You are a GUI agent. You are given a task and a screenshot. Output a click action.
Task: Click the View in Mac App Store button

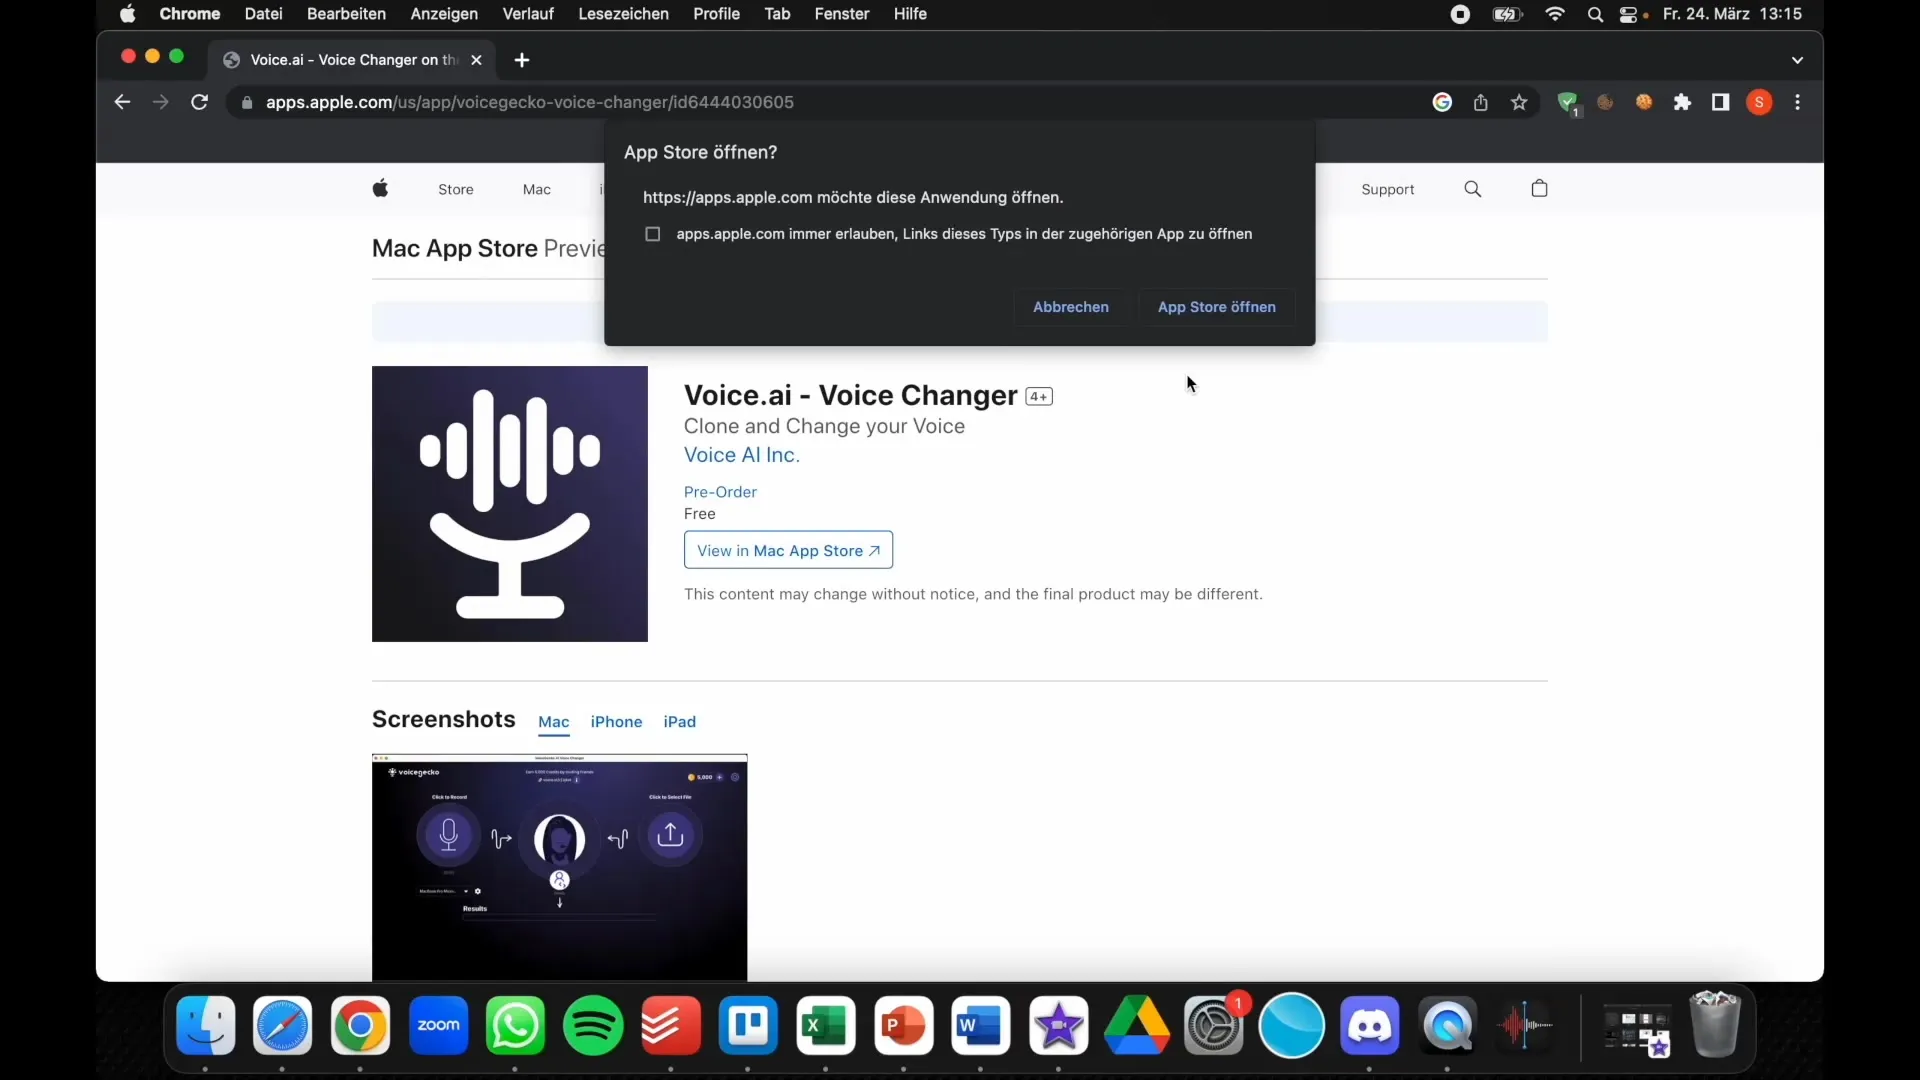pos(789,550)
